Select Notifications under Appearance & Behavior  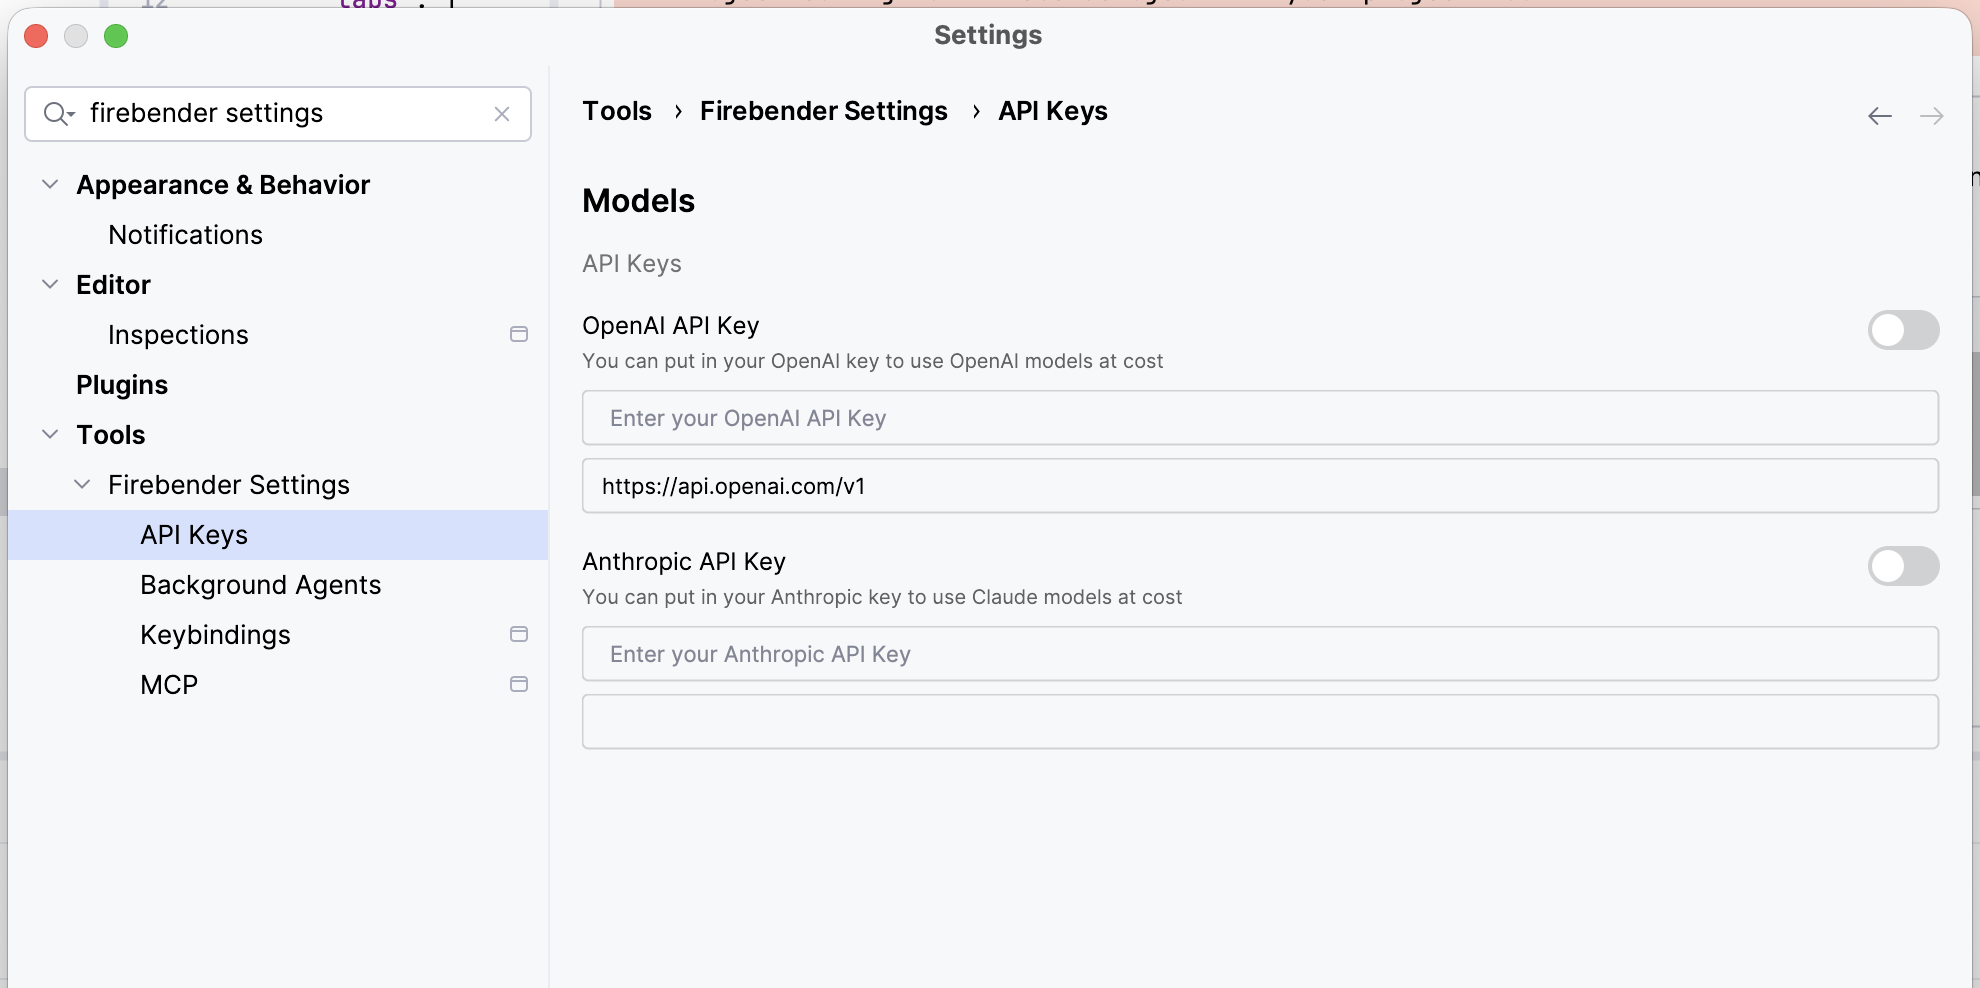point(185,234)
